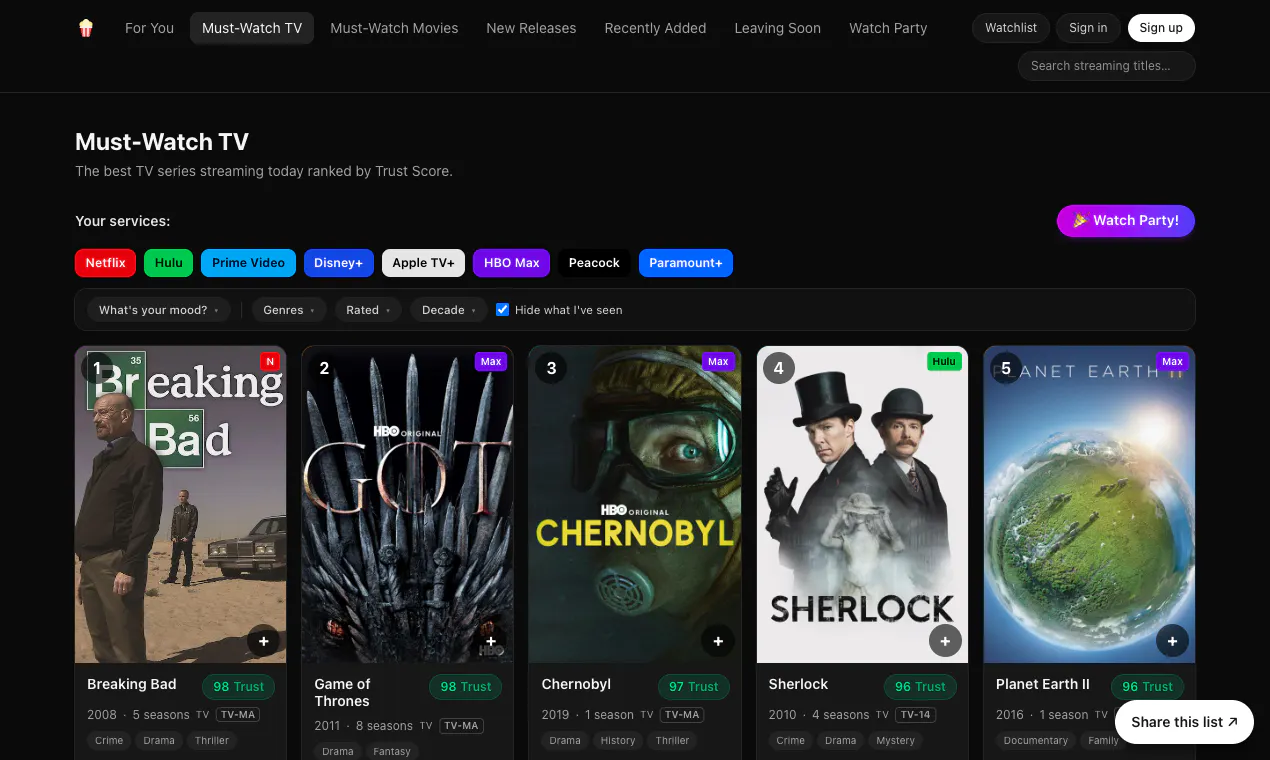Switch to Must-Watch Movies tab
This screenshot has height=760, width=1270.
(x=394, y=28)
